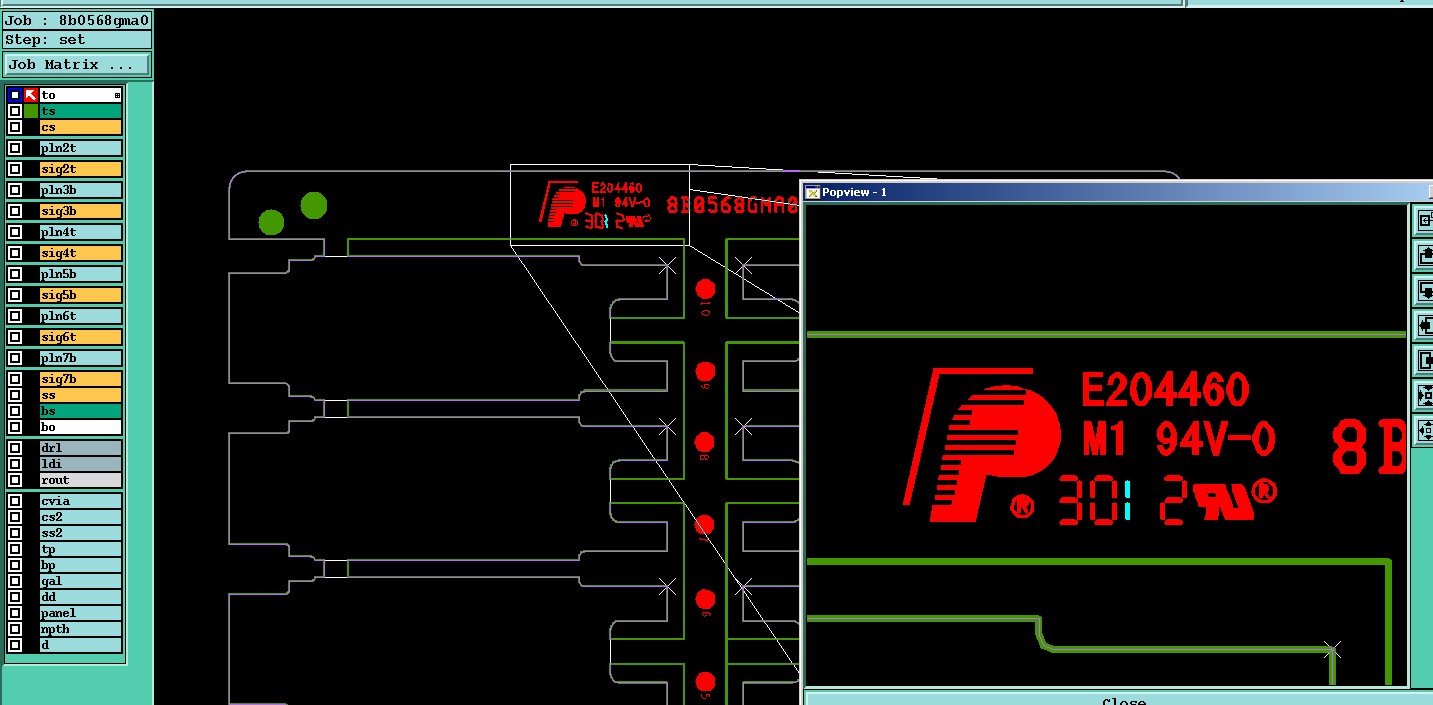Select the 'sig4t' layer name
The image size is (1433, 705).
tap(81, 253)
